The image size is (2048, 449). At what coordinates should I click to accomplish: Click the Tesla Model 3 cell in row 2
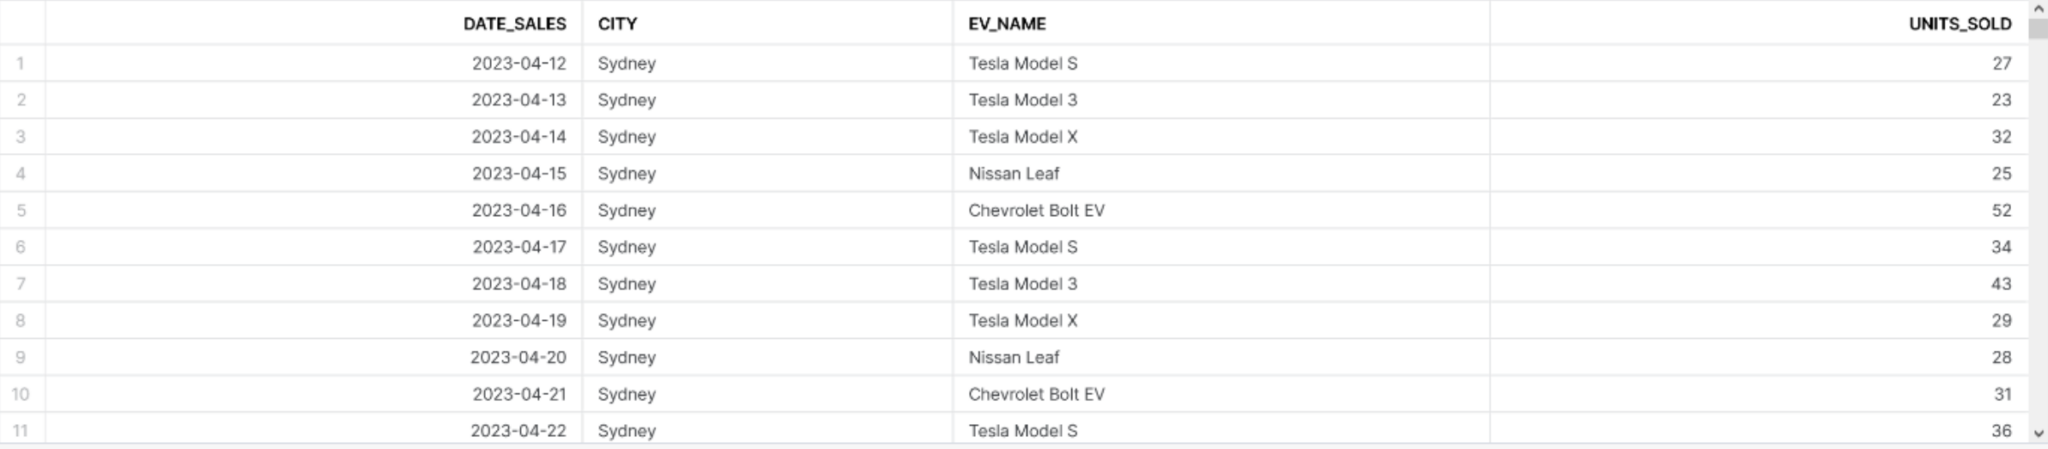coord(1221,100)
